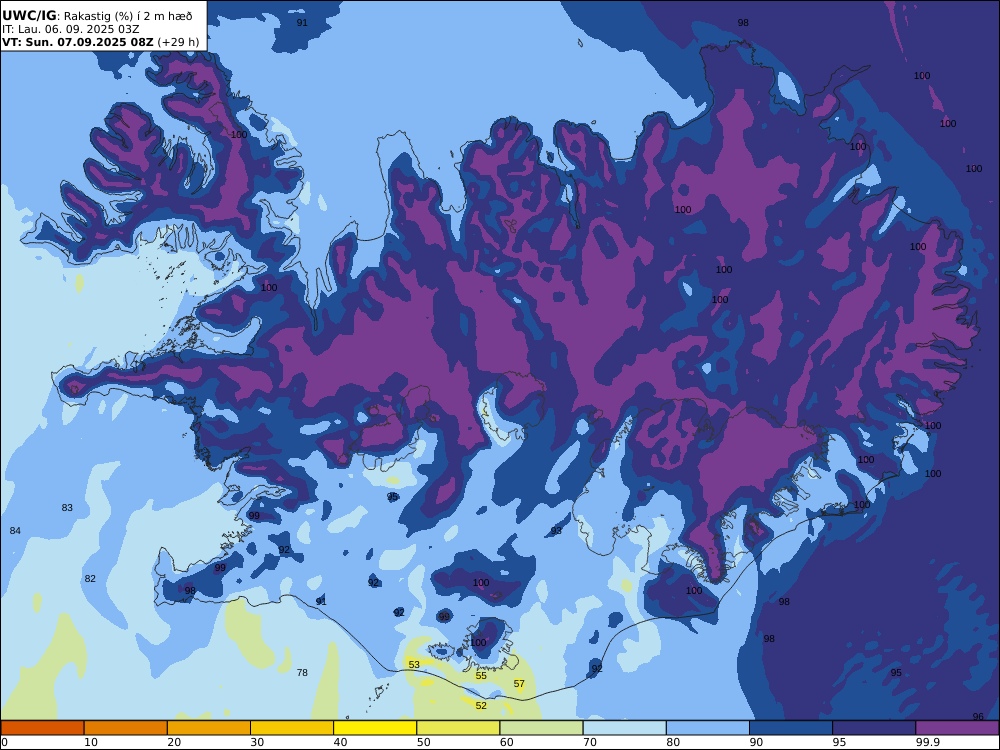The width and height of the screenshot is (1000, 750).
Task: Select the 90–95 dark blue legend swatch
Action: click(791, 728)
